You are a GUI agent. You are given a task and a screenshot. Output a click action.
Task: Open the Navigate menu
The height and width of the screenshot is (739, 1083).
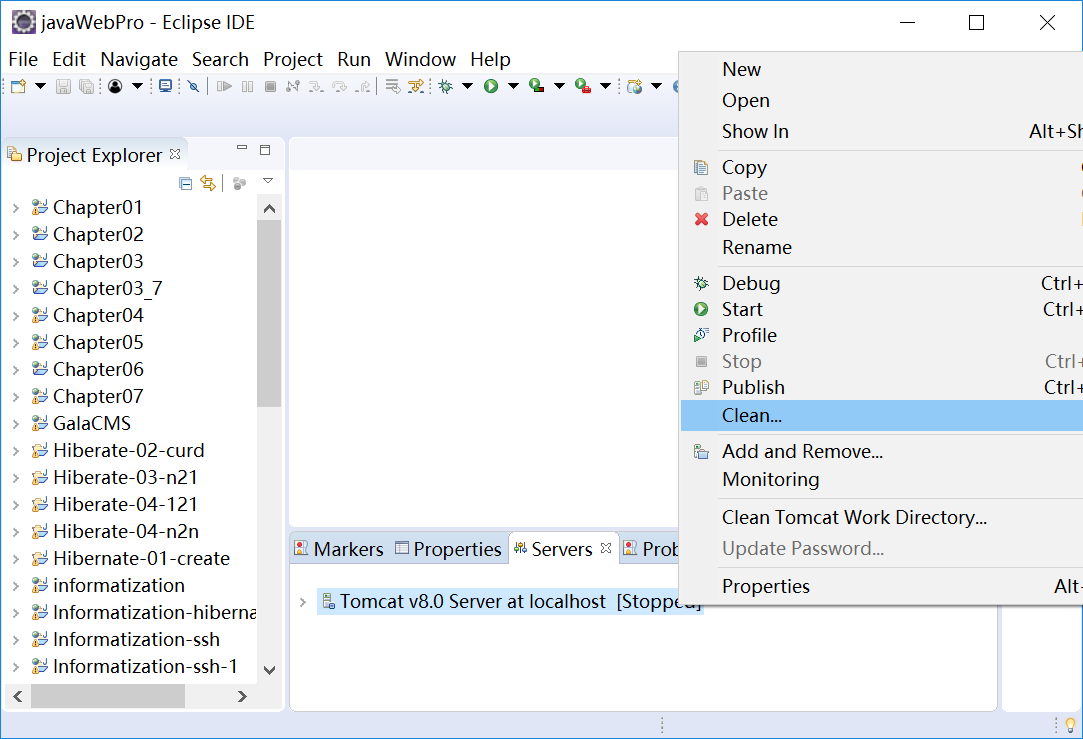[x=139, y=59]
